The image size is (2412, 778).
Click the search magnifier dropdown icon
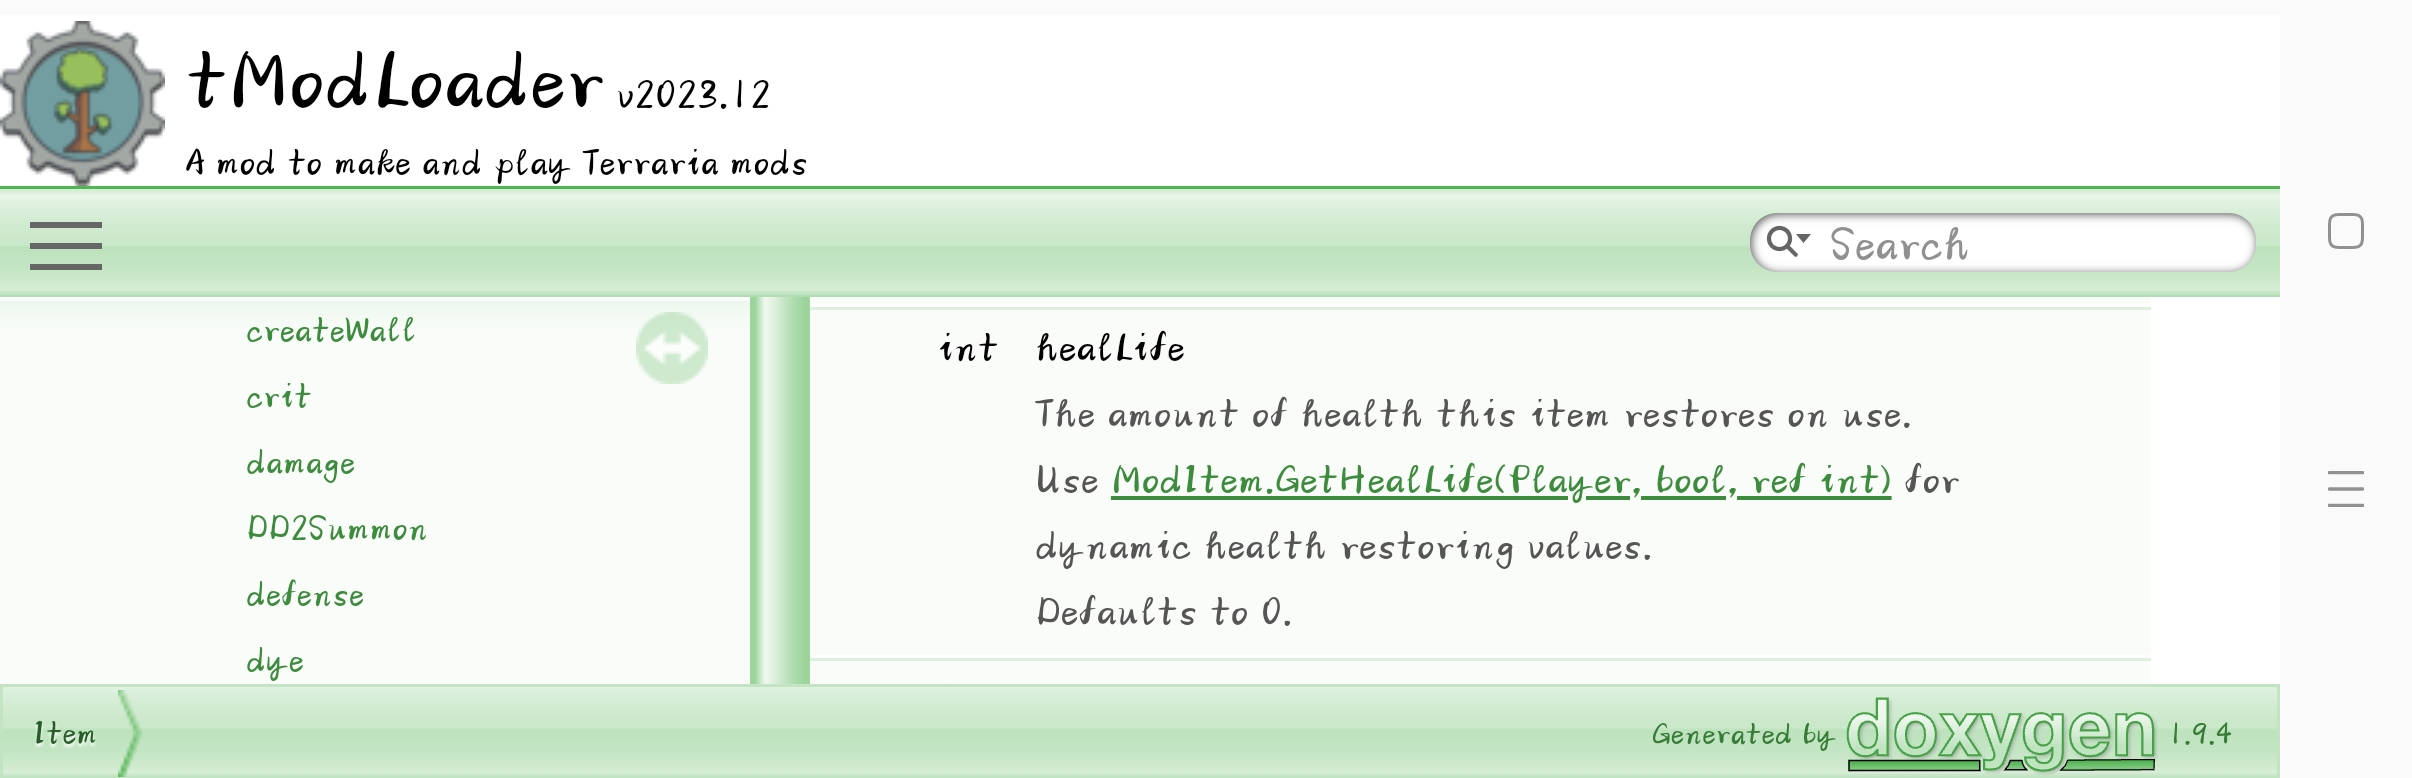pyautogui.click(x=1787, y=242)
